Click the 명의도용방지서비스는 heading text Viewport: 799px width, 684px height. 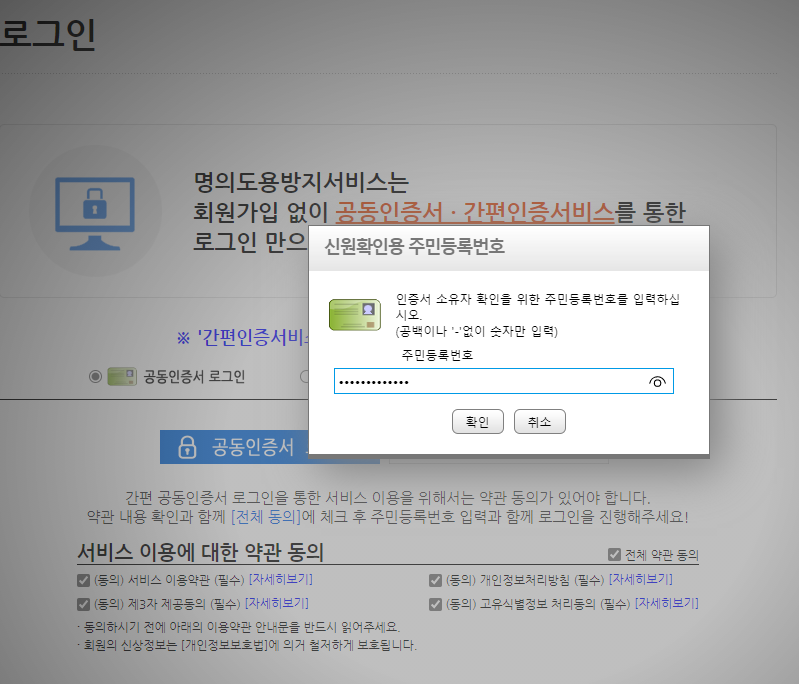point(301,182)
